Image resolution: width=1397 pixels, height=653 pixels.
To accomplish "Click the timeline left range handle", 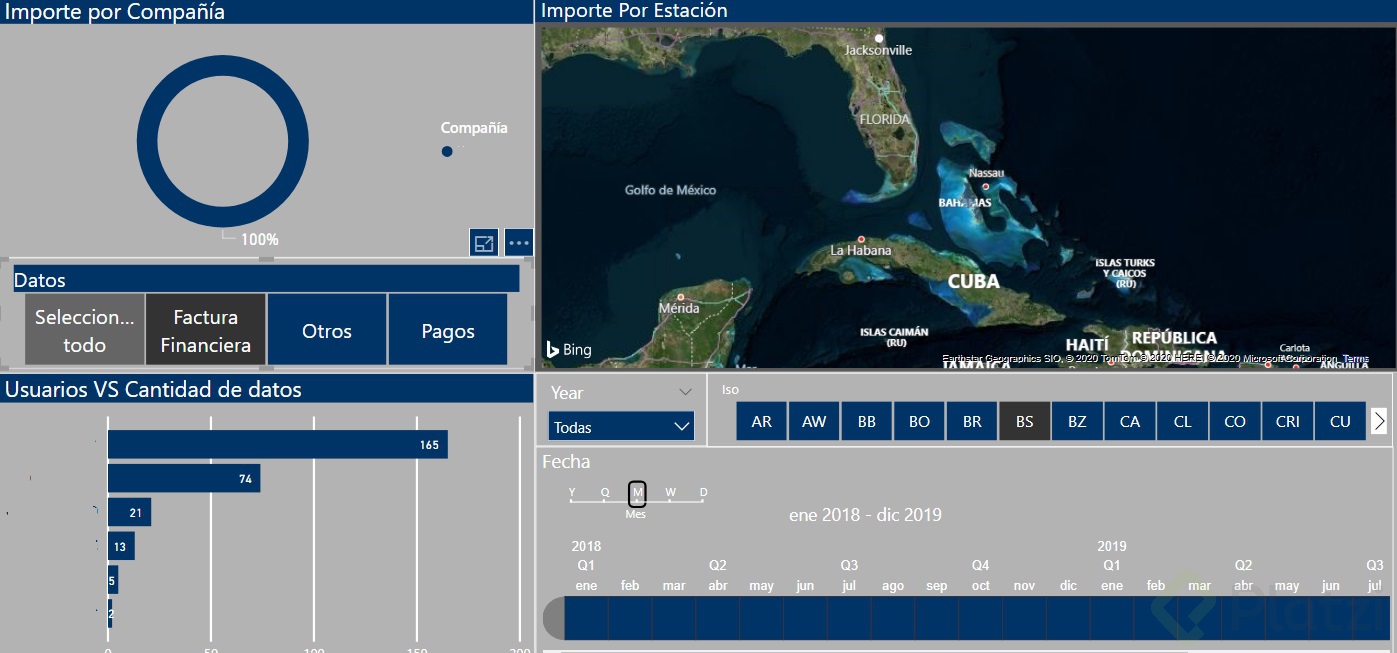I will pos(553,619).
